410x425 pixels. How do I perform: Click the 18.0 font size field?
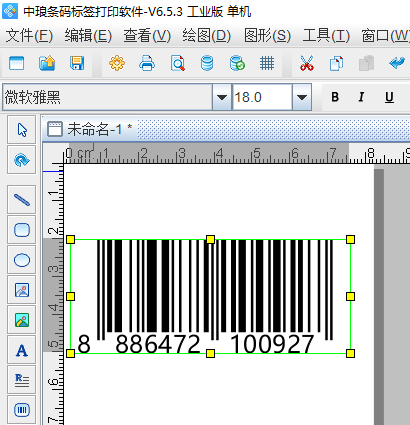click(262, 97)
